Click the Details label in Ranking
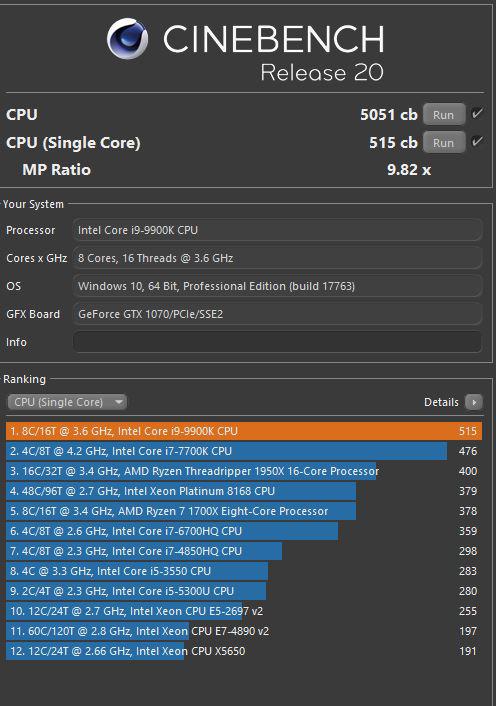The width and height of the screenshot is (496, 706). 441,402
